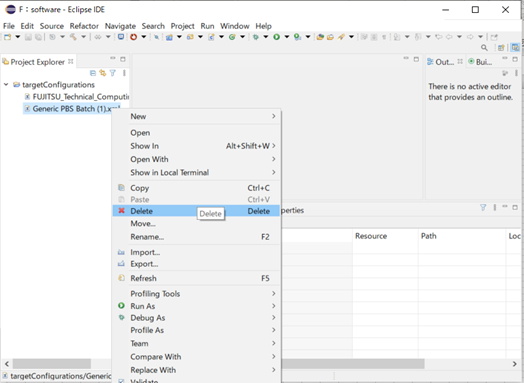Collapse the targetConfigurations project node
Screen dimensions: 524x383
(6, 85)
